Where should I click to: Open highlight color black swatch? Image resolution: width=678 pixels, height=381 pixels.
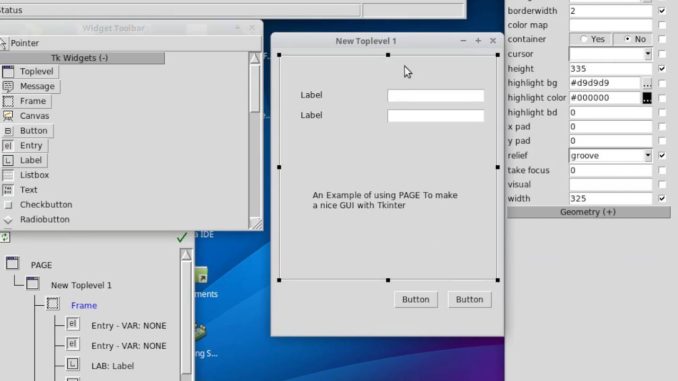coord(647,98)
